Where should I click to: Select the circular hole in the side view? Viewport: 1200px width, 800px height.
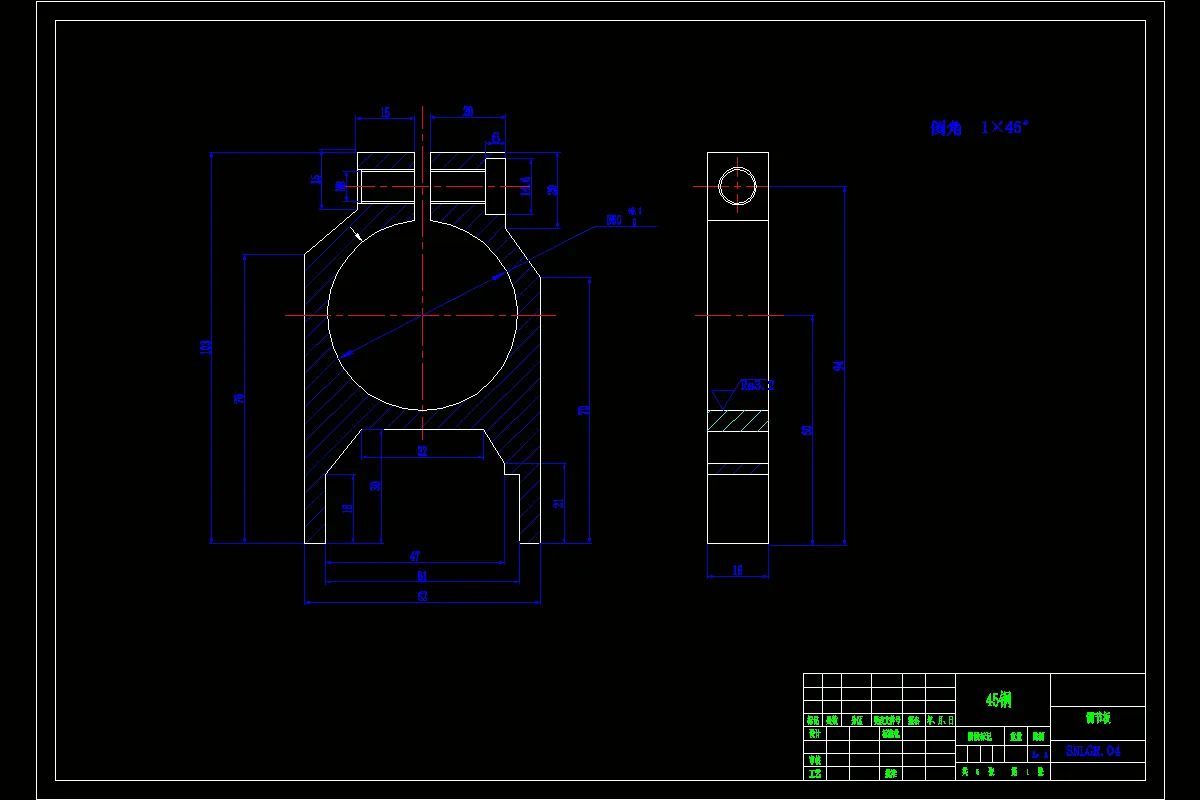coord(737,187)
